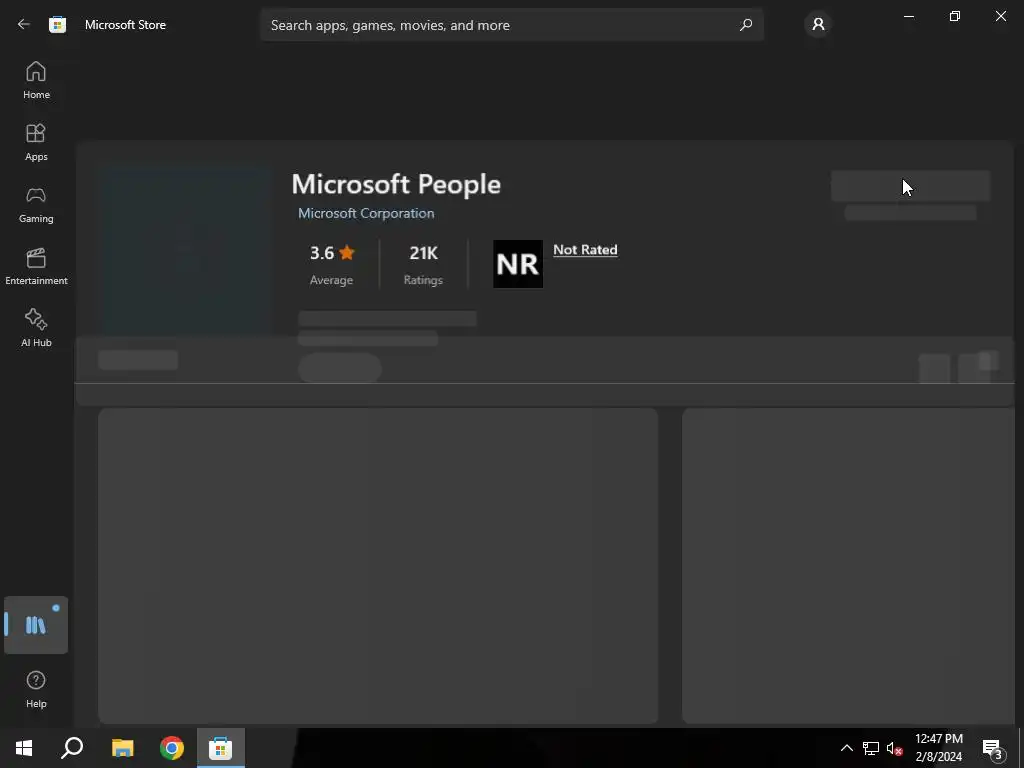This screenshot has width=1024, height=768.
Task: Open the Home section in sidebar
Action: [36, 80]
